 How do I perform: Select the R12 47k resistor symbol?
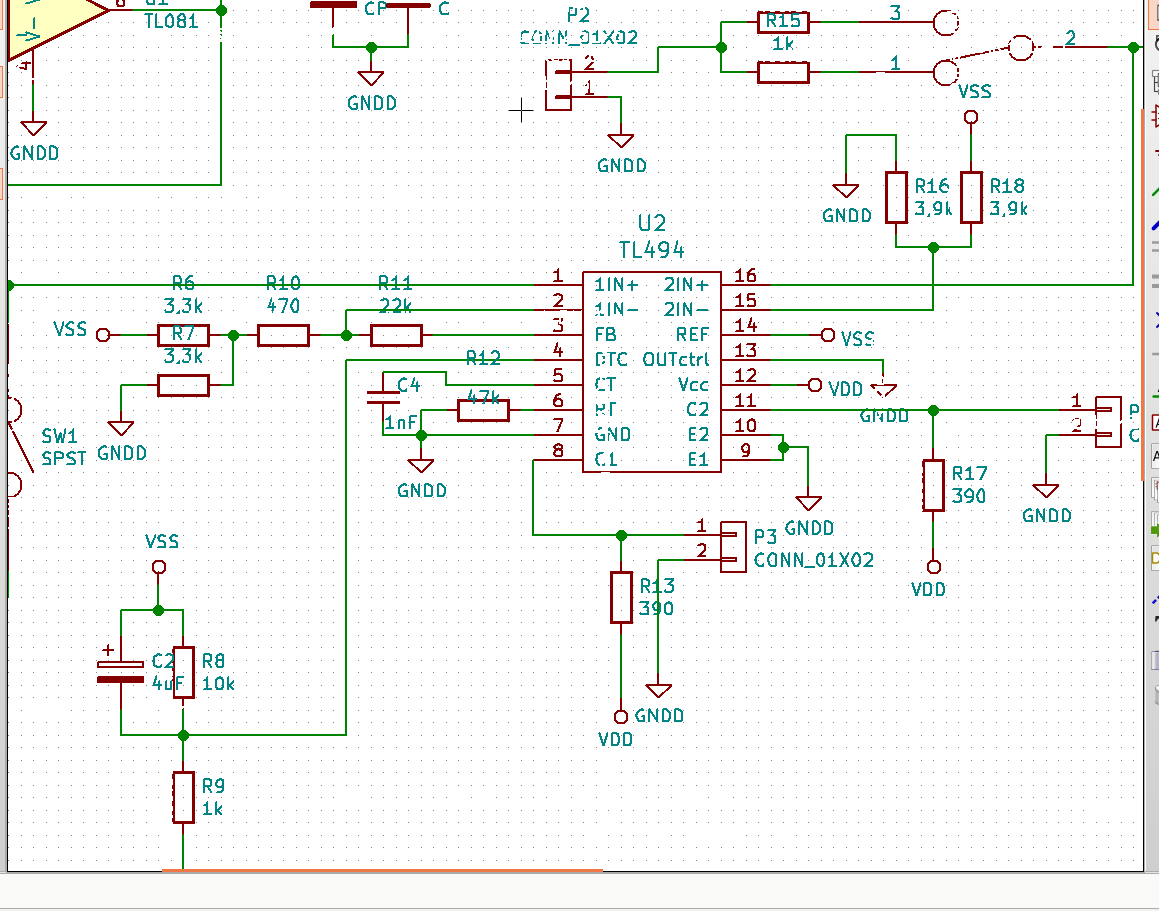coord(483,410)
